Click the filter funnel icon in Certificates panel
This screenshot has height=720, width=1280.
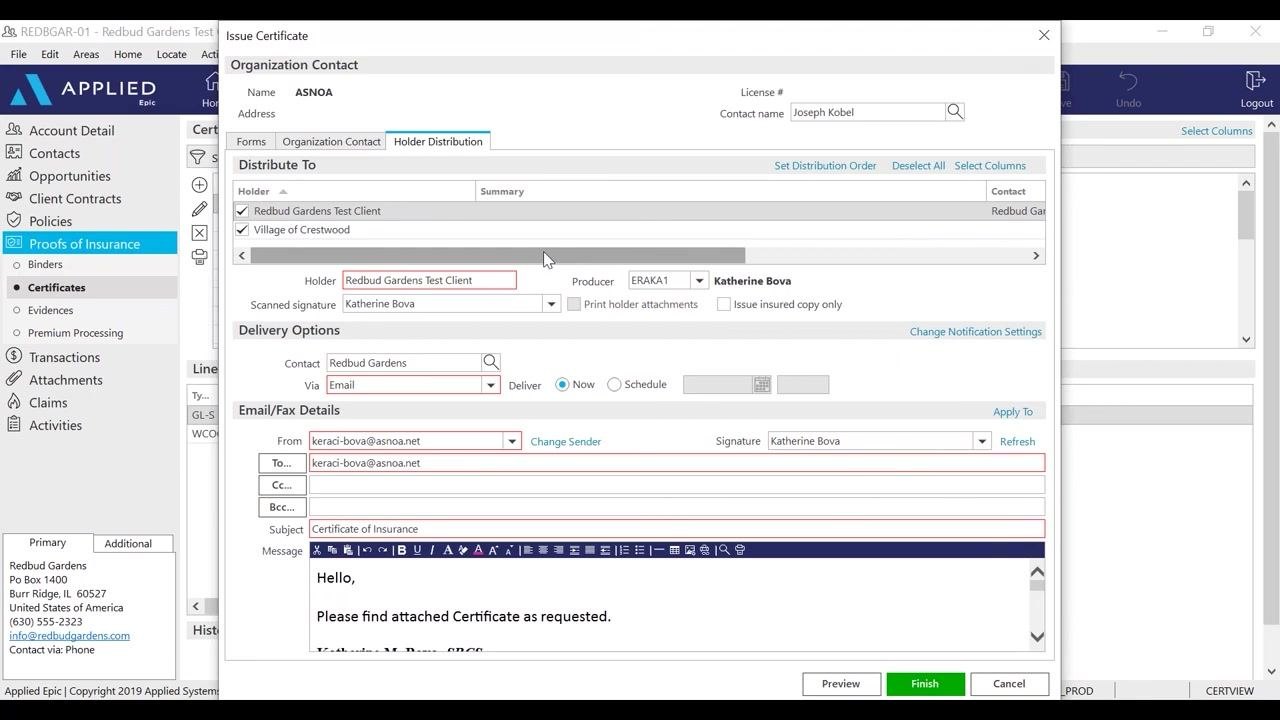tap(198, 158)
